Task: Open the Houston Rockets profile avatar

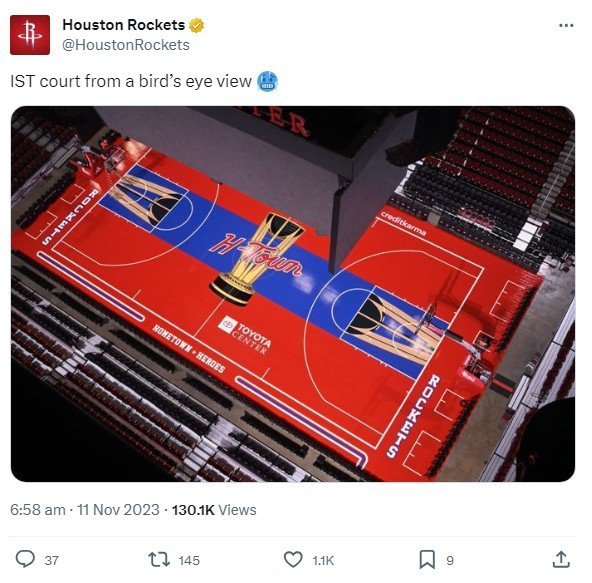Action: point(30,35)
